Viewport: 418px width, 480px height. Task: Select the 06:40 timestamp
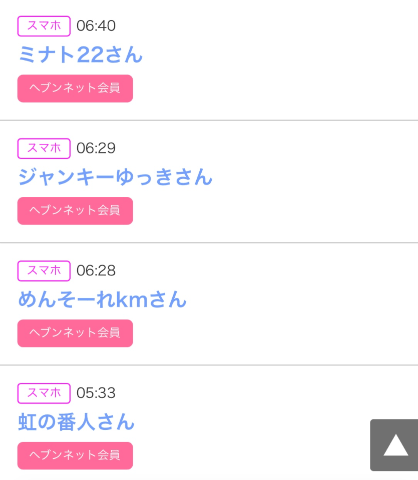pos(96,26)
